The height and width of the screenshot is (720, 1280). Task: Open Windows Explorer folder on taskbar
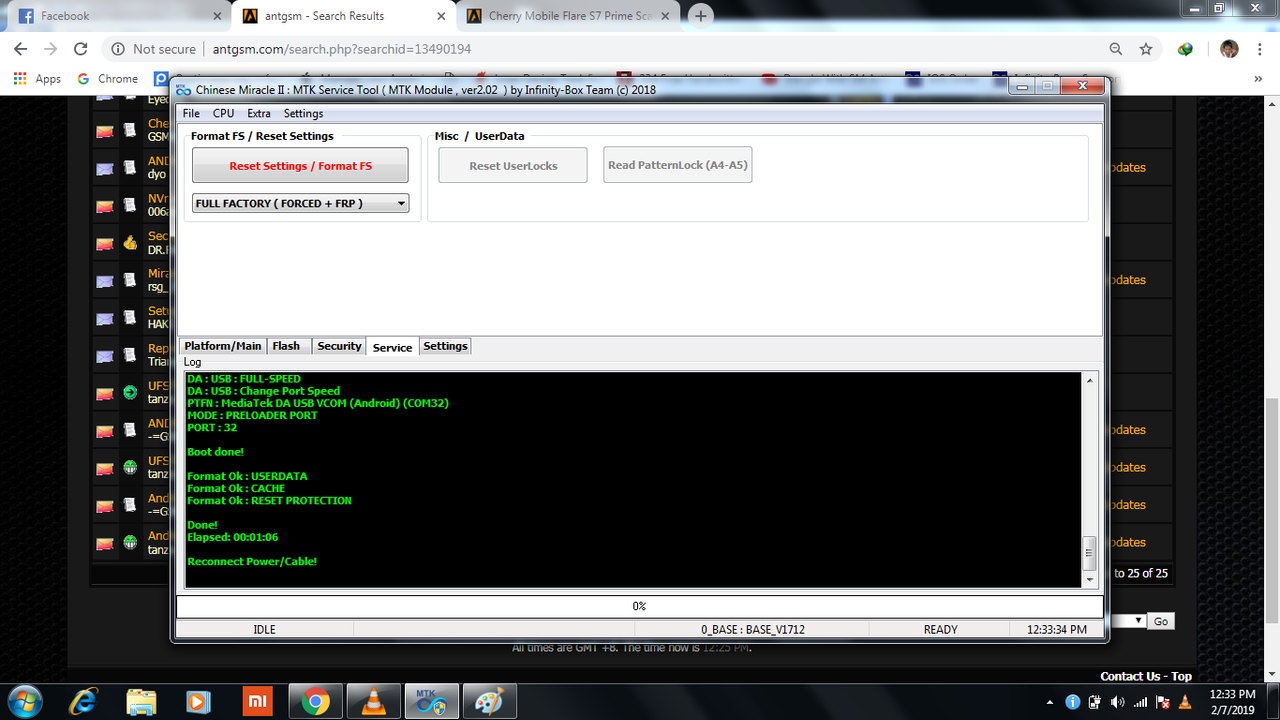(142, 702)
